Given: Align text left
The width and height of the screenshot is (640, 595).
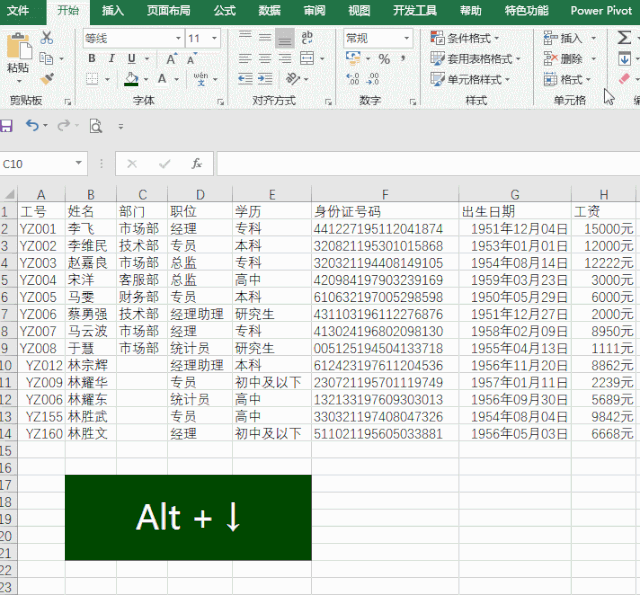Looking at the screenshot, I should click(245, 59).
